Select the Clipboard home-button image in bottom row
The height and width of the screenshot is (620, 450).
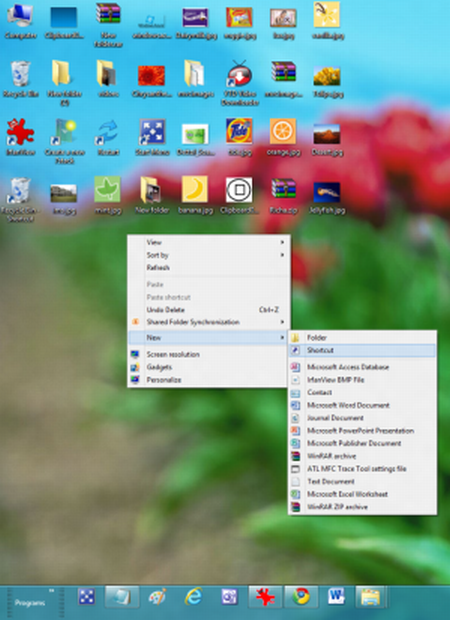[239, 195]
